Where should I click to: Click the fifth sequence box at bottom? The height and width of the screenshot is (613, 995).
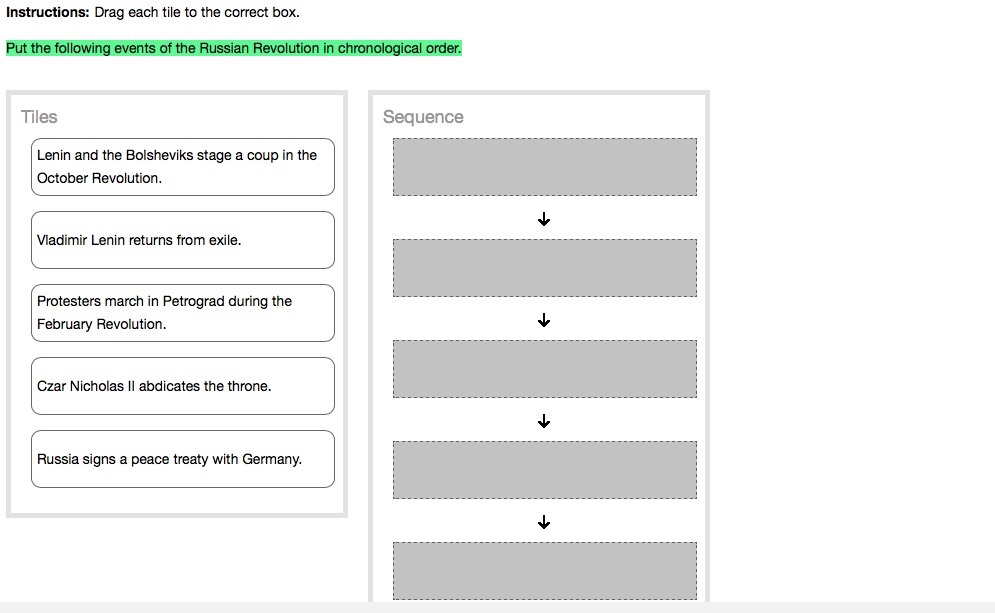pos(544,570)
